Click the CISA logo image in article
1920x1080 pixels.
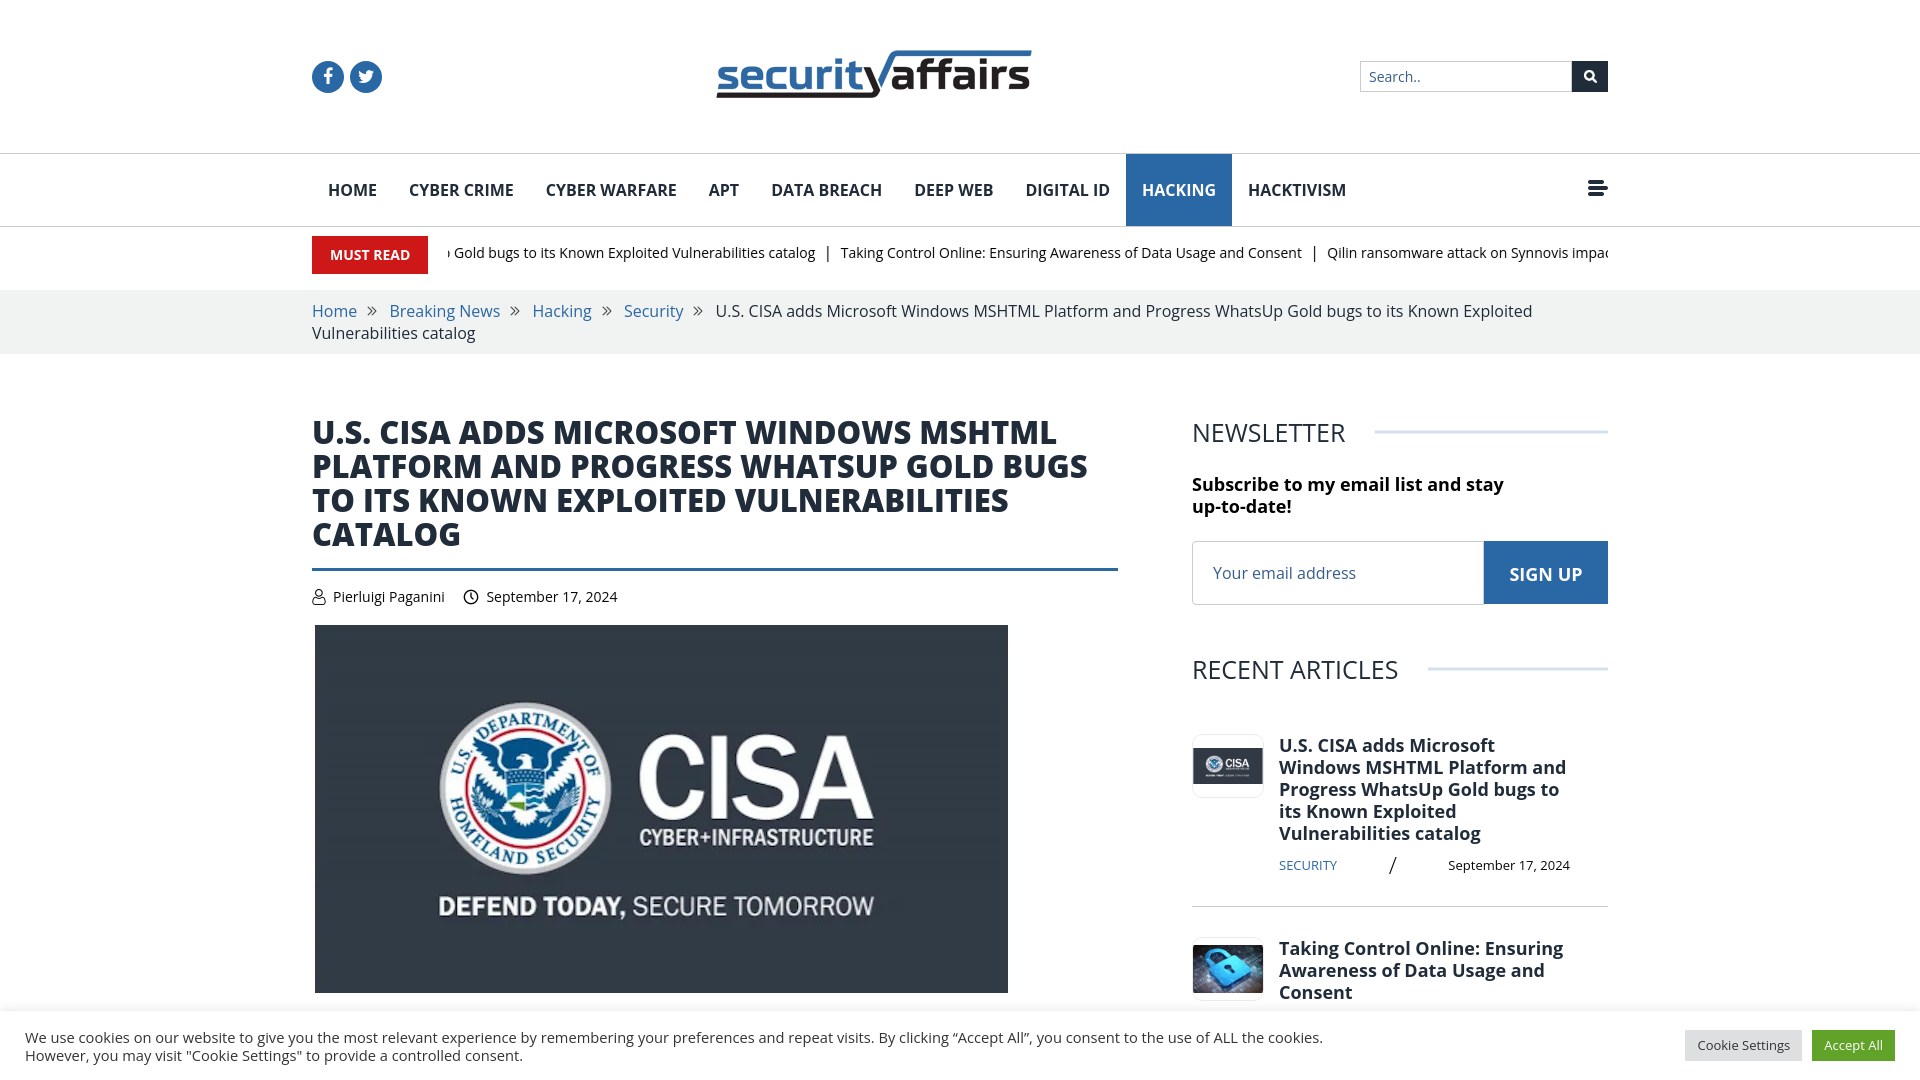click(661, 807)
